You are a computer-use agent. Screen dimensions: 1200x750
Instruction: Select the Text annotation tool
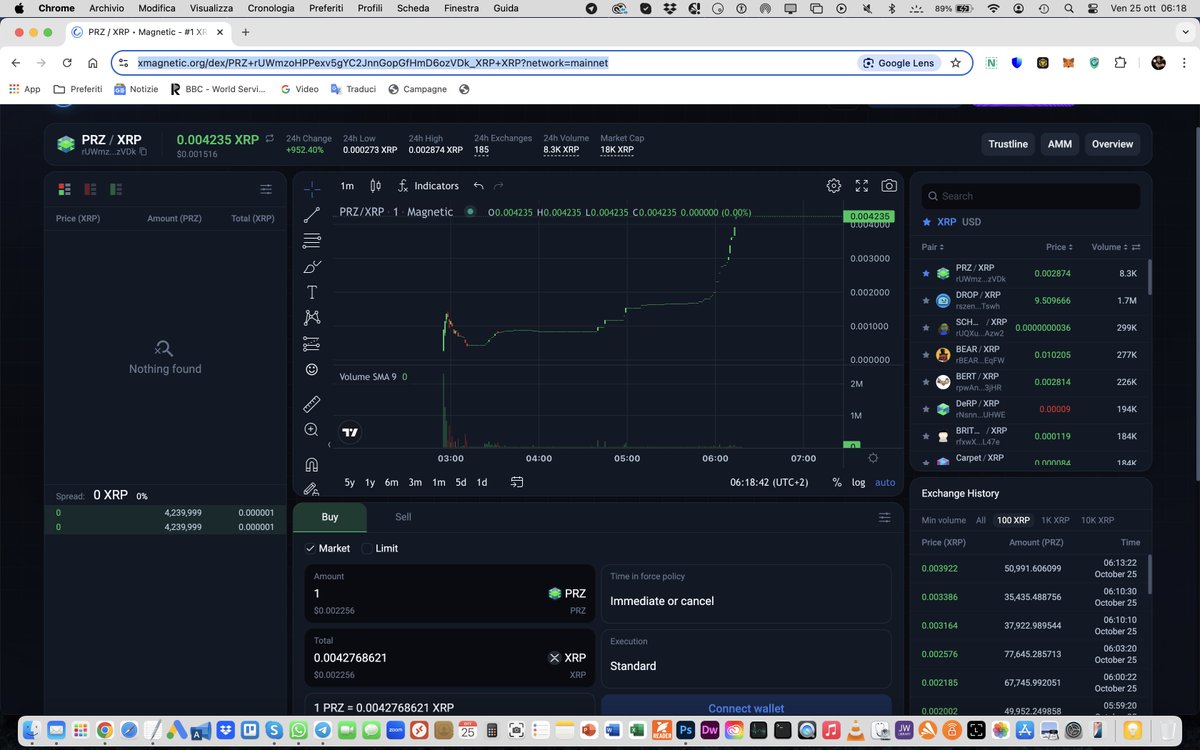(312, 292)
